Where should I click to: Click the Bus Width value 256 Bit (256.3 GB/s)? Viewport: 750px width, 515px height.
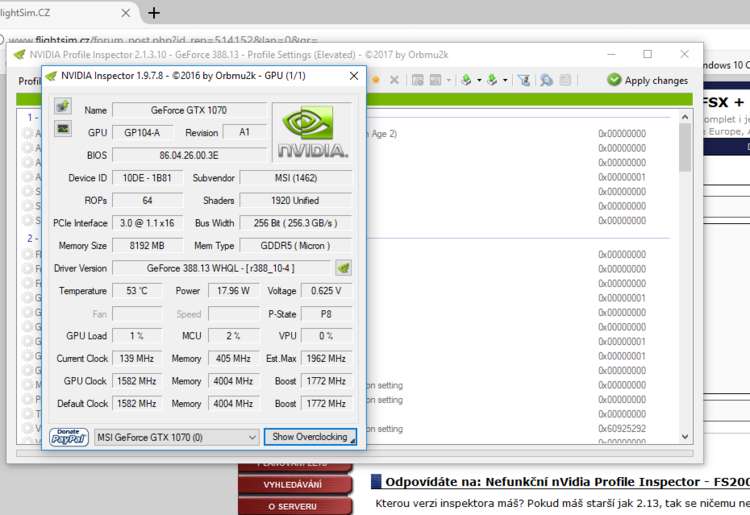295,223
